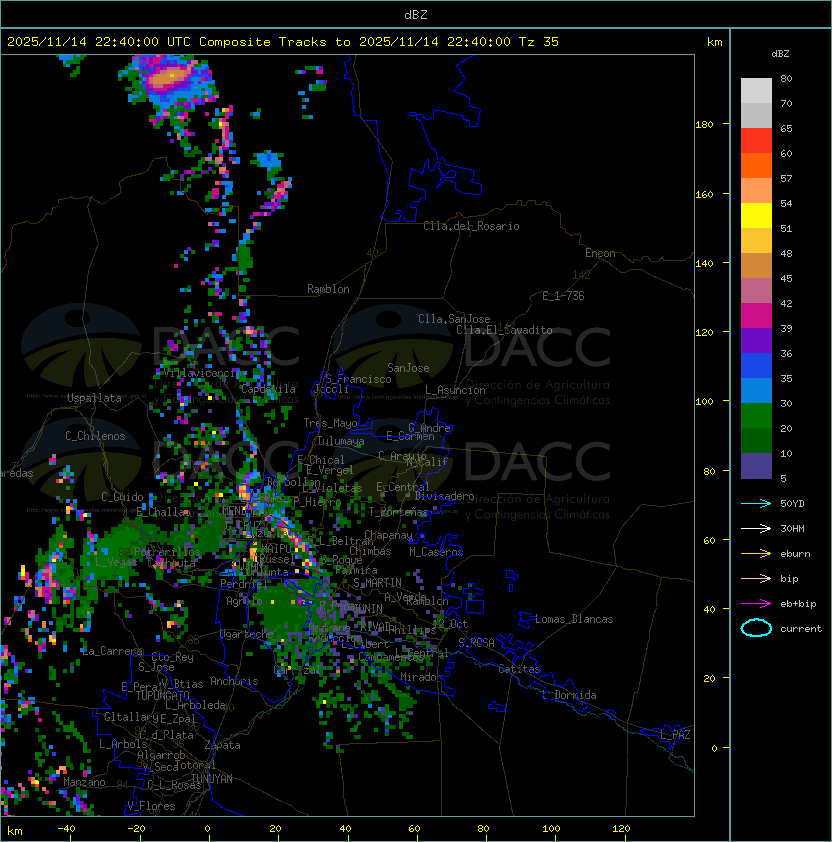Screen dimensions: 832x842
Task: Pick the slate 10–5 dBZ swatch
Action: tap(756, 466)
